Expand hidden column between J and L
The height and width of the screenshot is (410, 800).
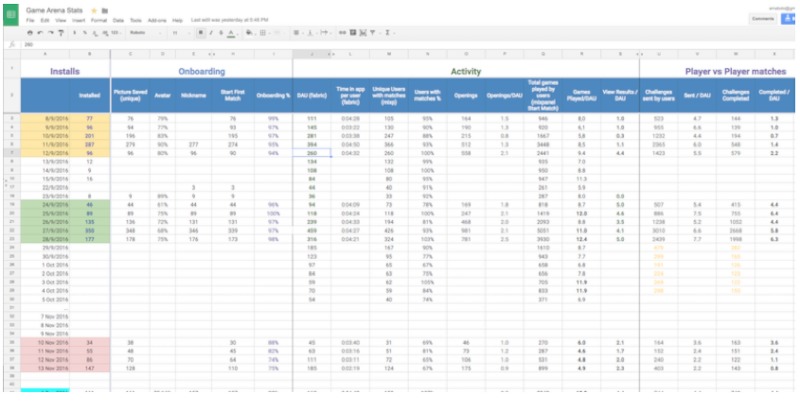332,54
